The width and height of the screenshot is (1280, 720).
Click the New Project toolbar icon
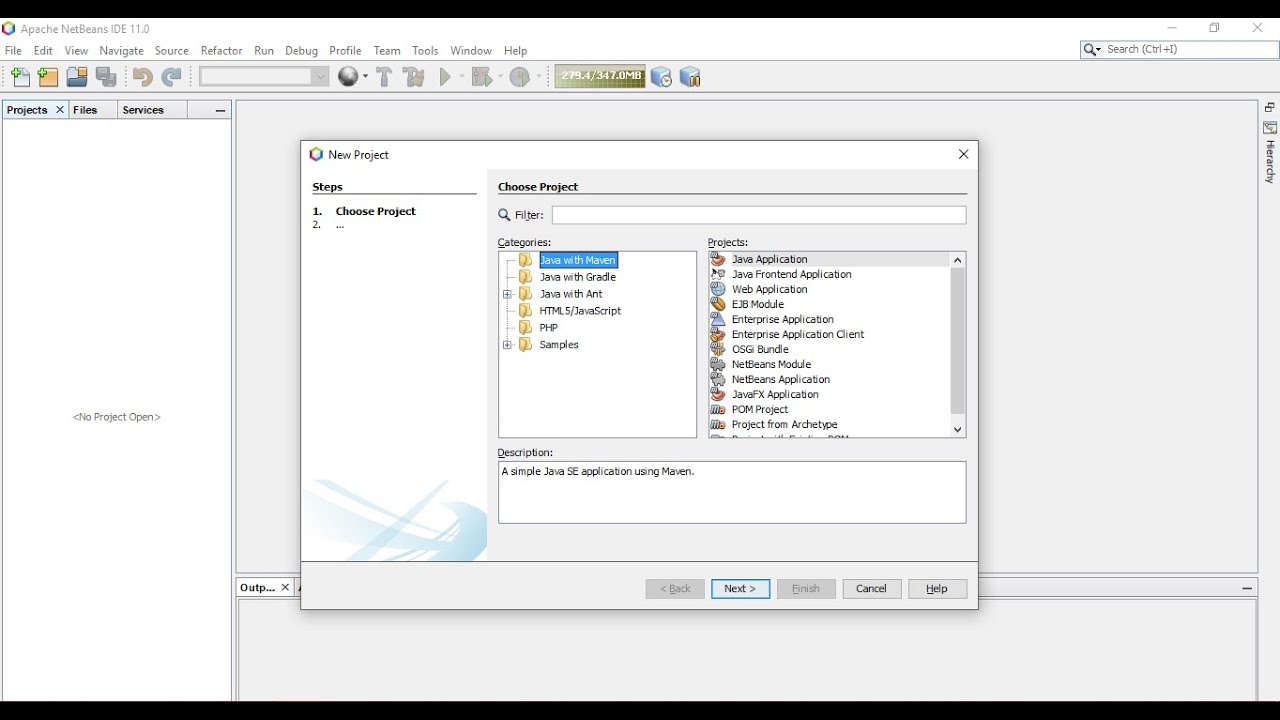click(x=48, y=77)
